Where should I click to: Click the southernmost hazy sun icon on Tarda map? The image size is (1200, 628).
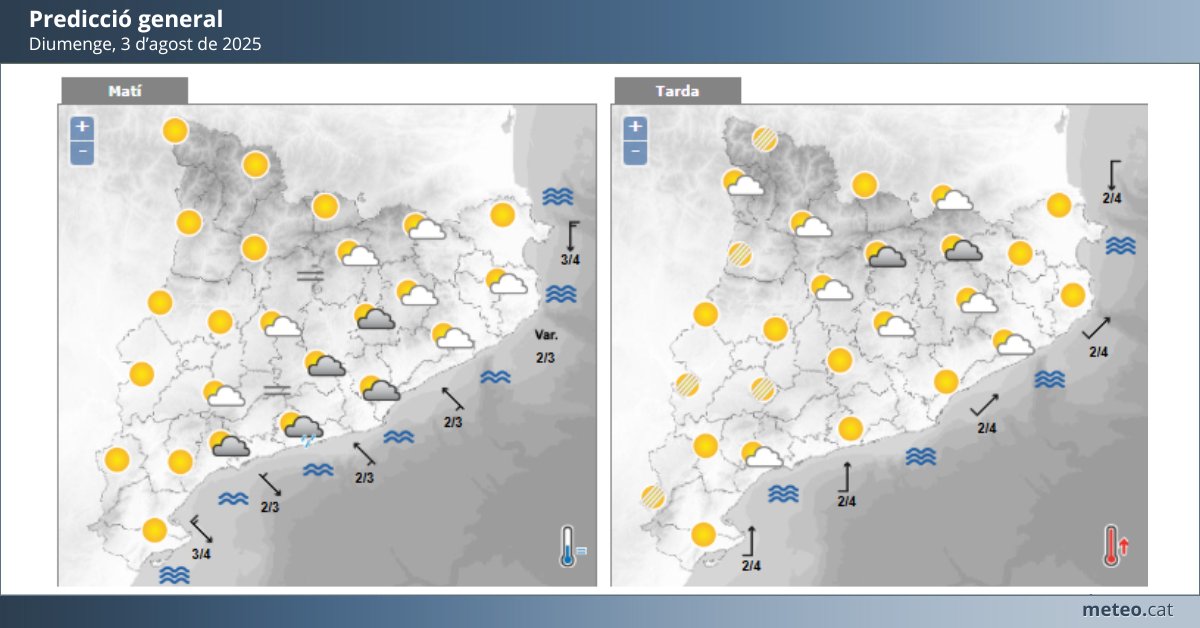pos(654,497)
